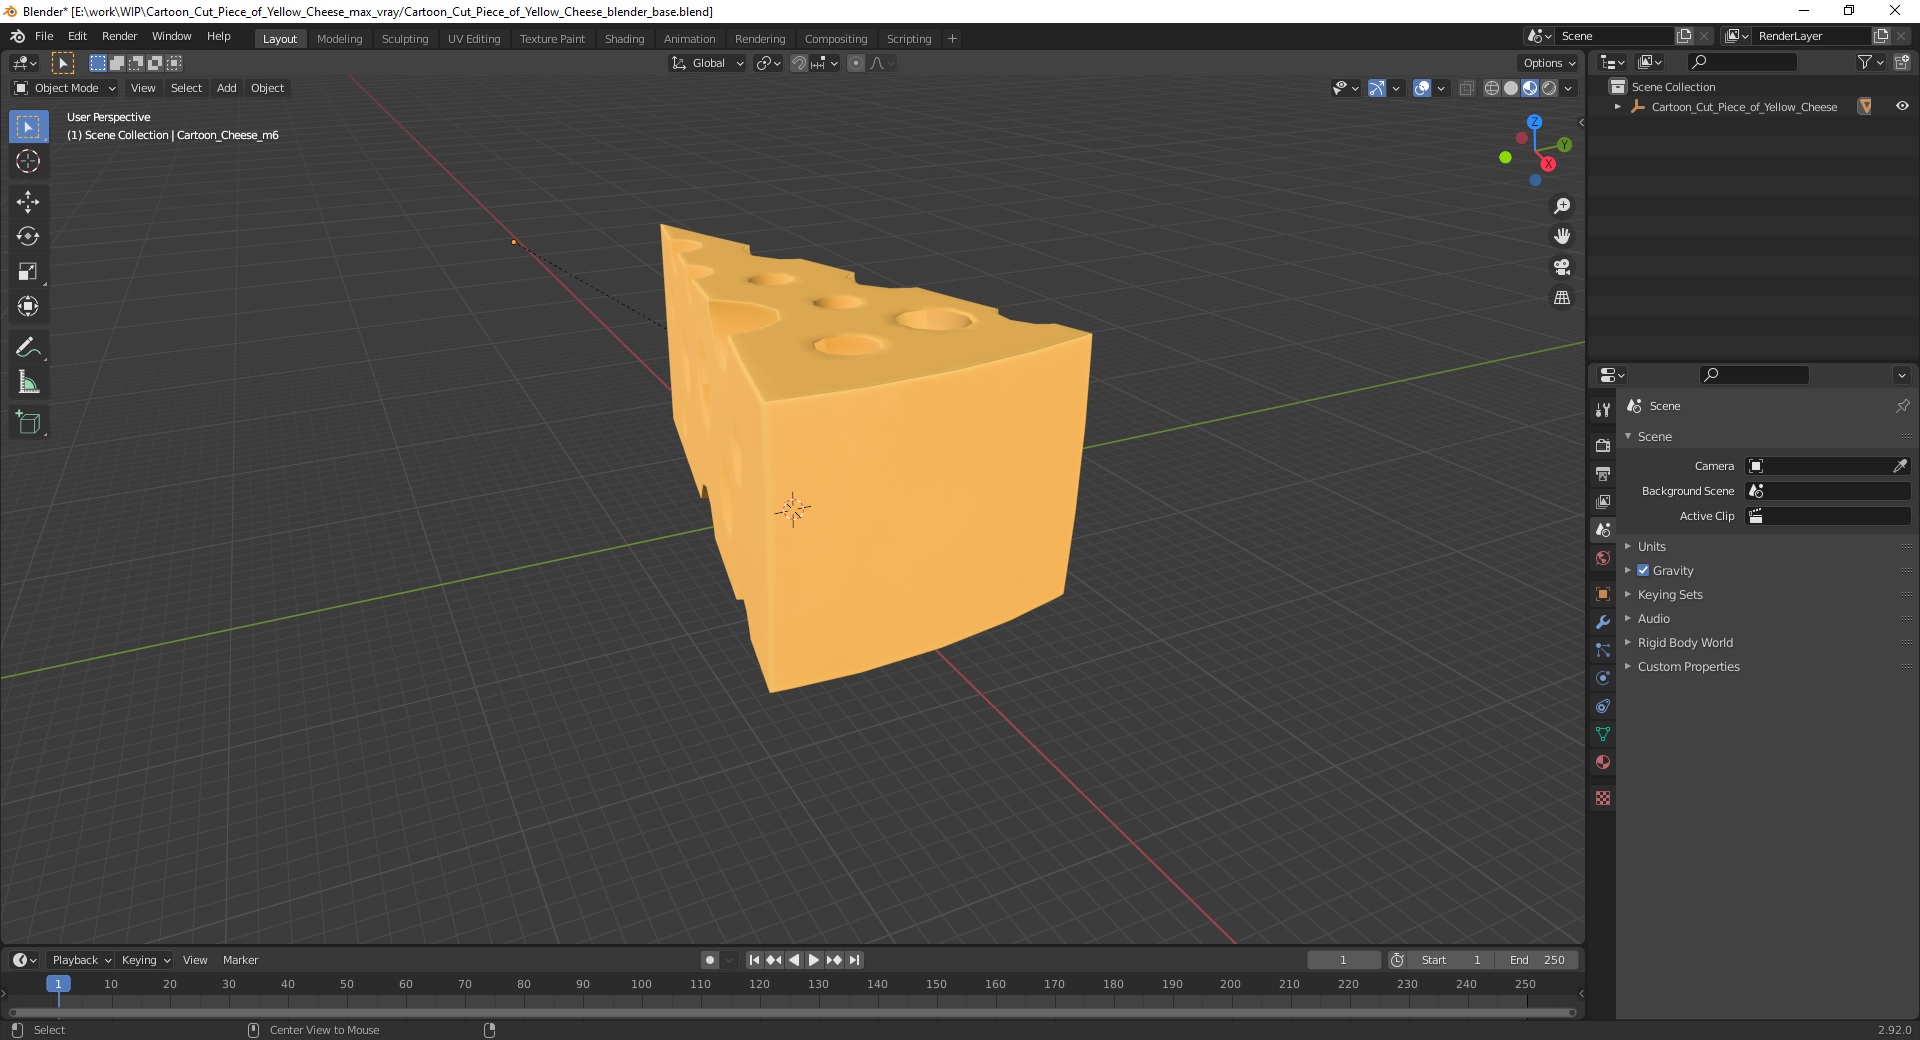The height and width of the screenshot is (1040, 1920).
Task: Enable the Gravity checkbox
Action: click(1643, 570)
